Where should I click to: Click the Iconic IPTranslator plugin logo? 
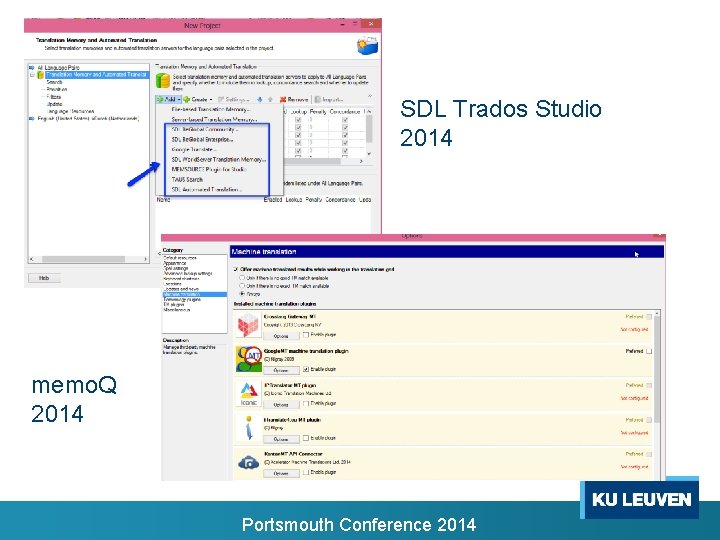pyautogui.click(x=248, y=394)
